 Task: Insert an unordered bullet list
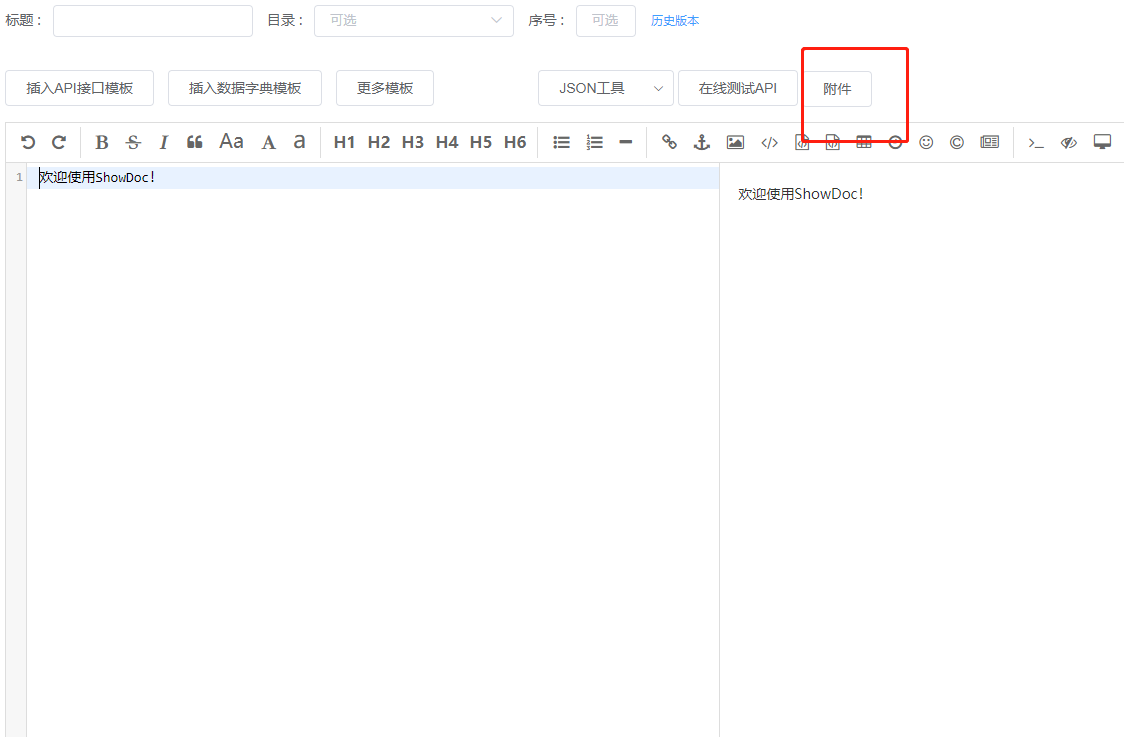pos(561,142)
